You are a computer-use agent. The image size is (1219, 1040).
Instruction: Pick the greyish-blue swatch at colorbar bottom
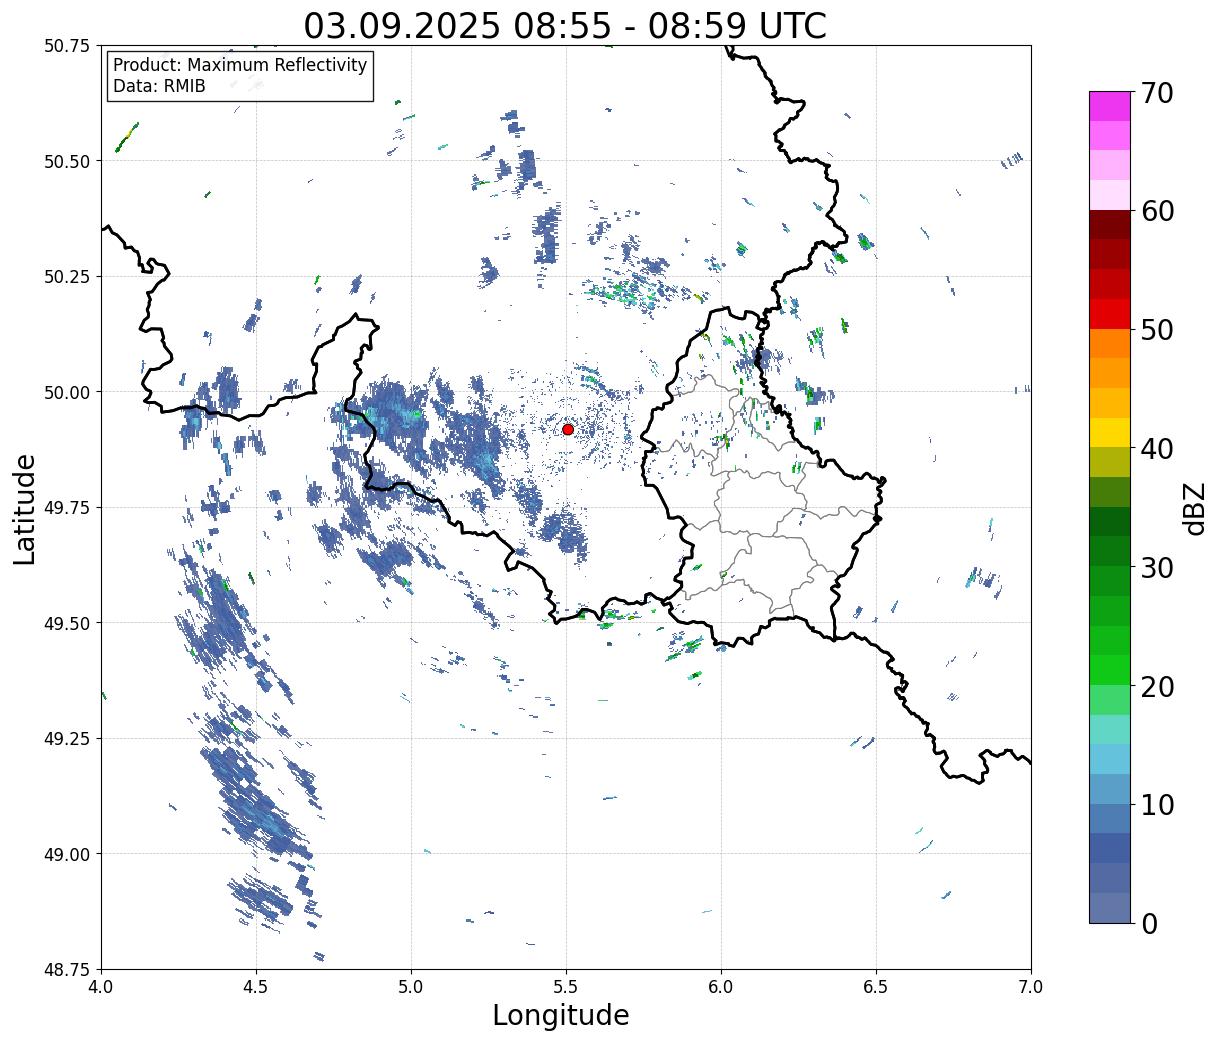tap(1110, 907)
